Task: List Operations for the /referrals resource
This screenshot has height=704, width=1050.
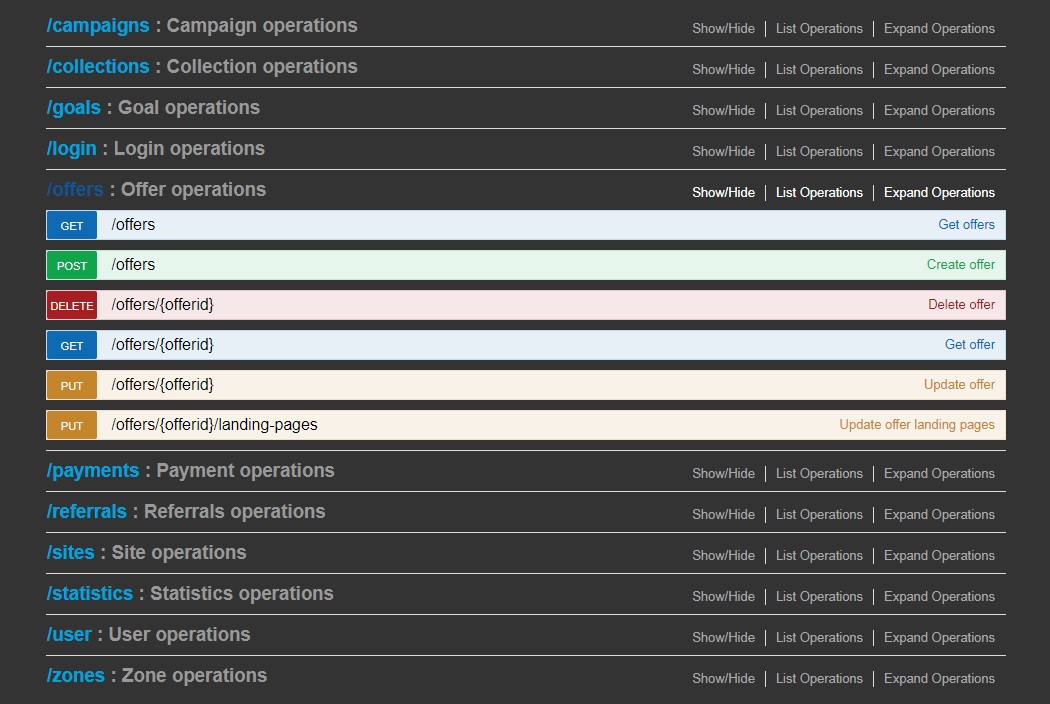Action: 819,514
